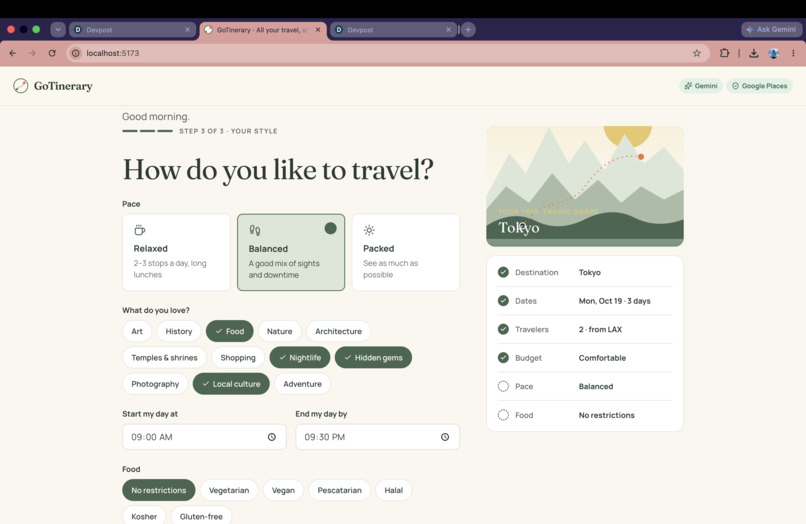The image size is (806, 524).
Task: Open the Chrome three-dot menu
Action: (793, 53)
